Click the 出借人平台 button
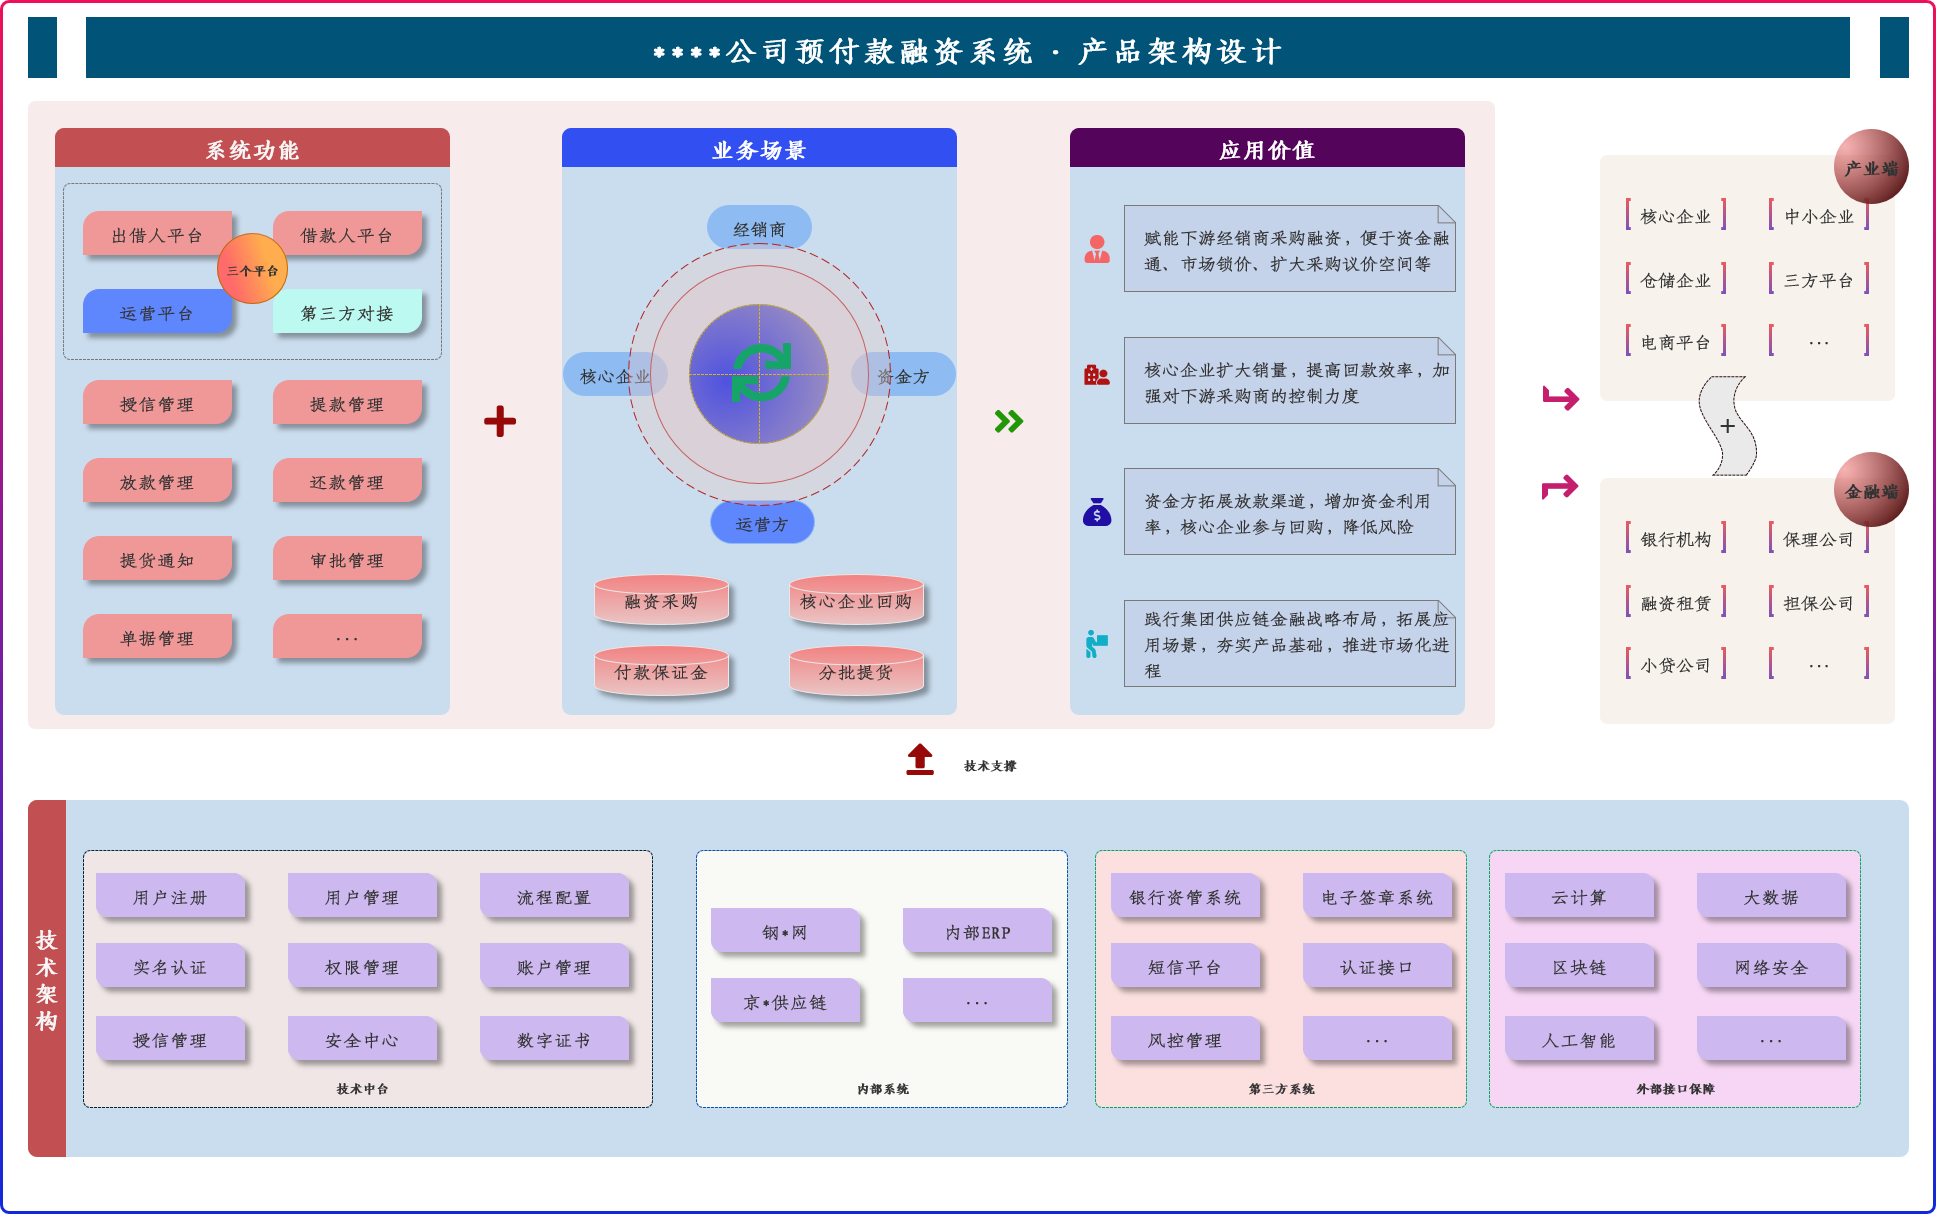The image size is (1936, 1214). tap(157, 234)
